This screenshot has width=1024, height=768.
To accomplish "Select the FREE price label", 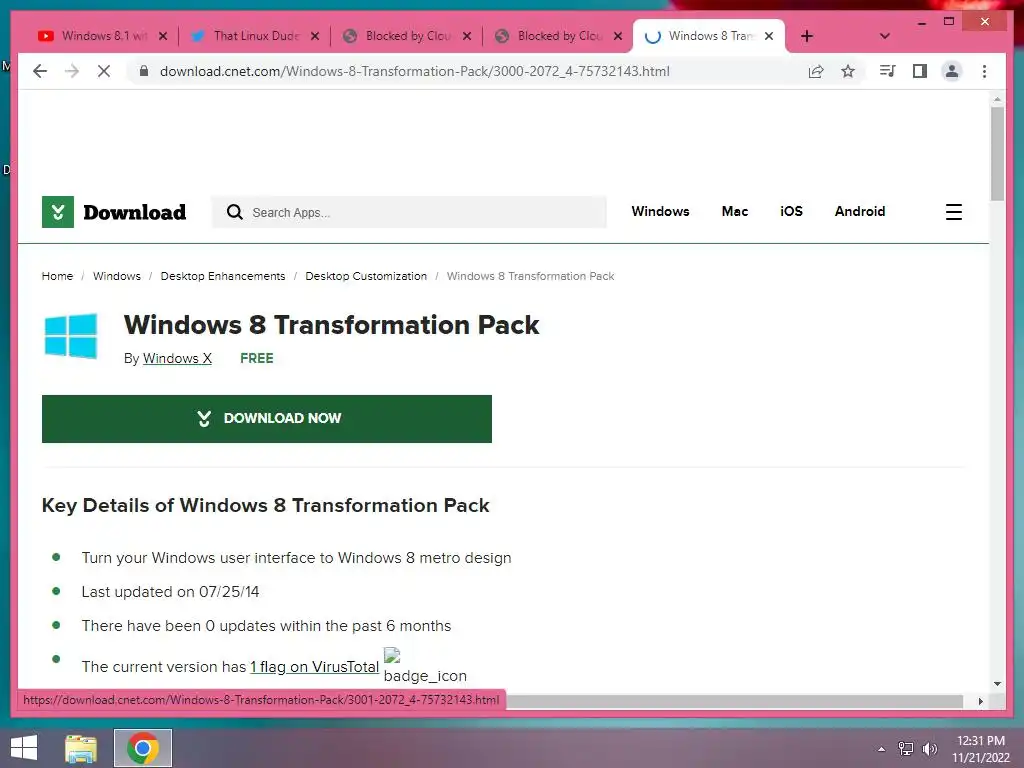I will 257,359.
